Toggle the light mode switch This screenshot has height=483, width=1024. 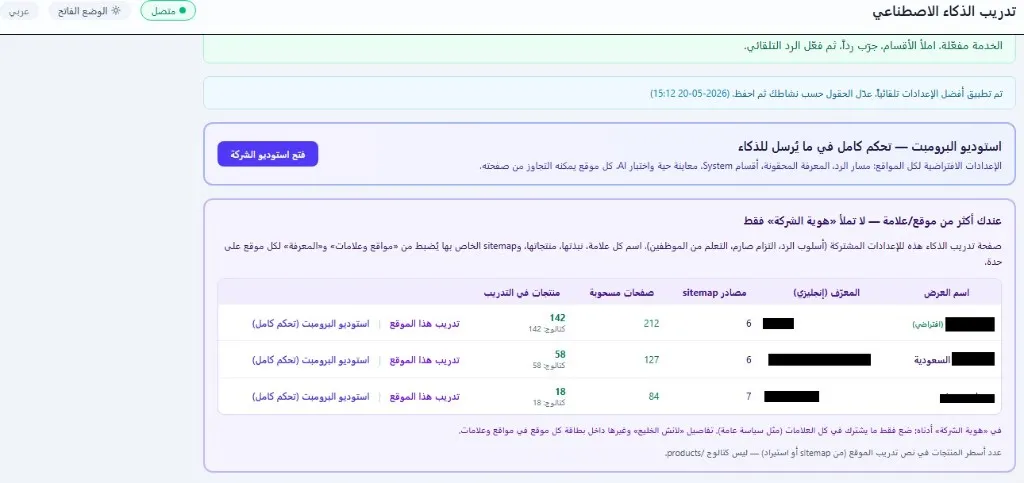(x=90, y=11)
